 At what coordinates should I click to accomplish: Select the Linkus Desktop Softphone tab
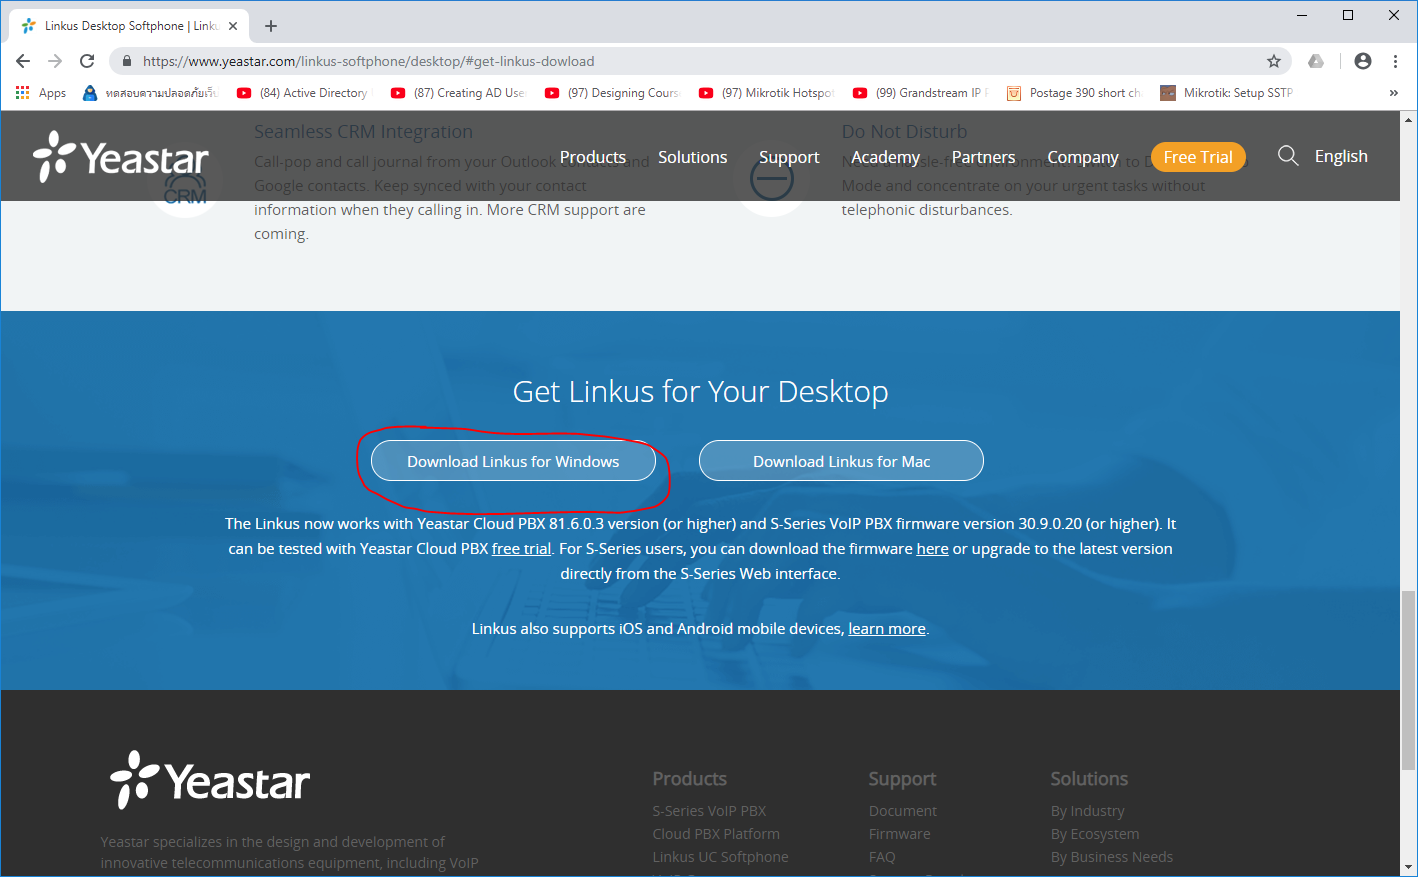click(x=130, y=26)
